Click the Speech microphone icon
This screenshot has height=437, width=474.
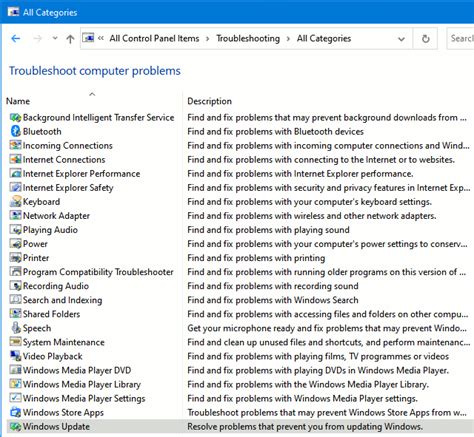click(x=15, y=328)
